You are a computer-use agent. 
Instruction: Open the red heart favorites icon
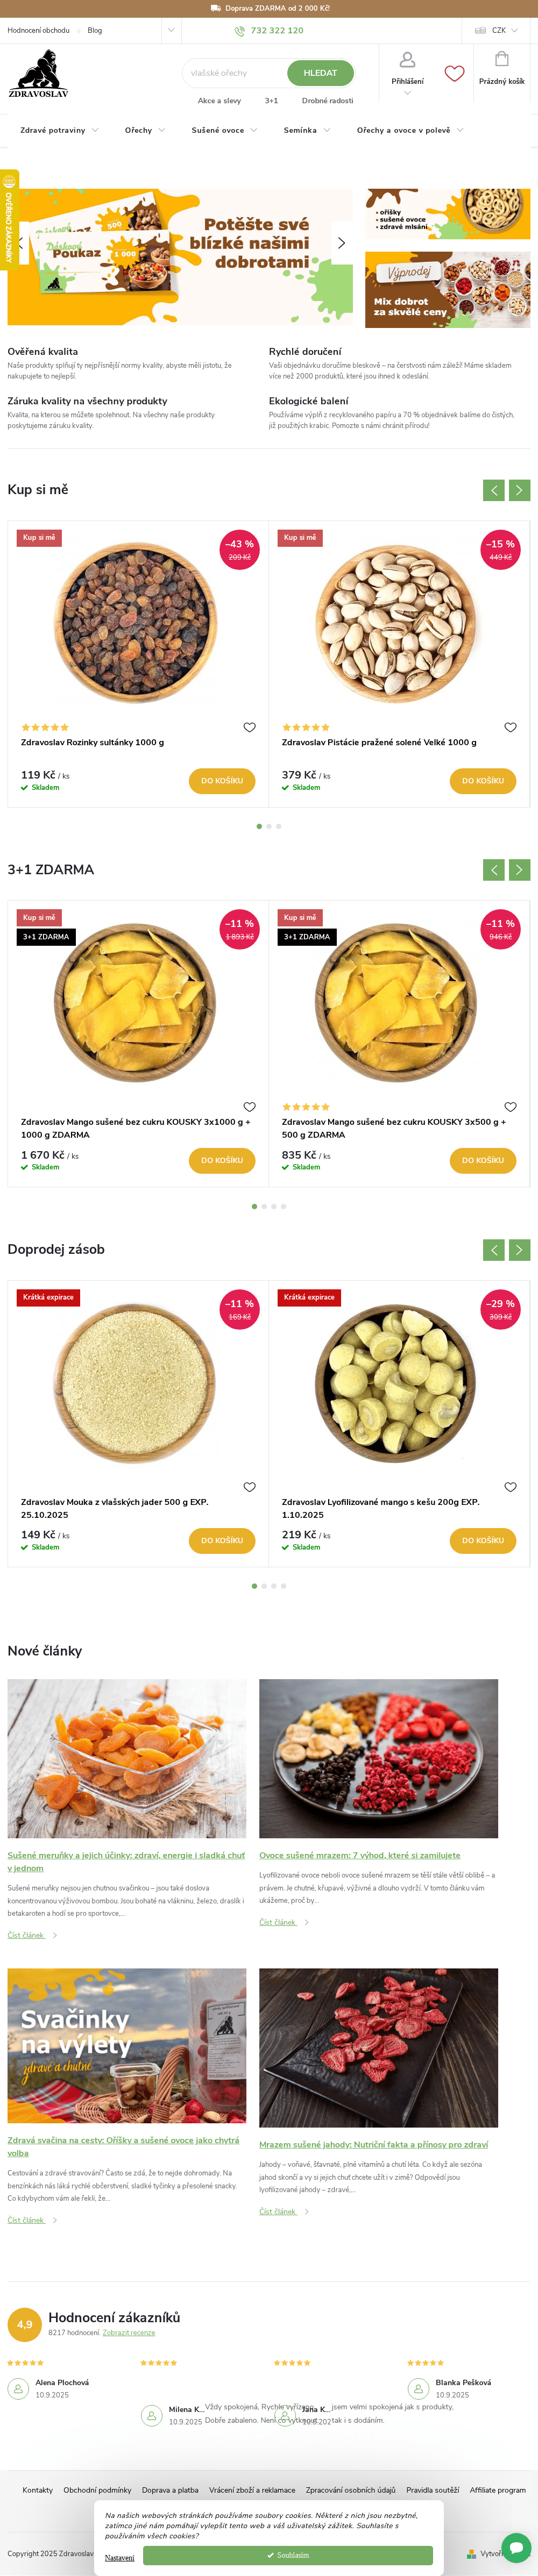454,73
